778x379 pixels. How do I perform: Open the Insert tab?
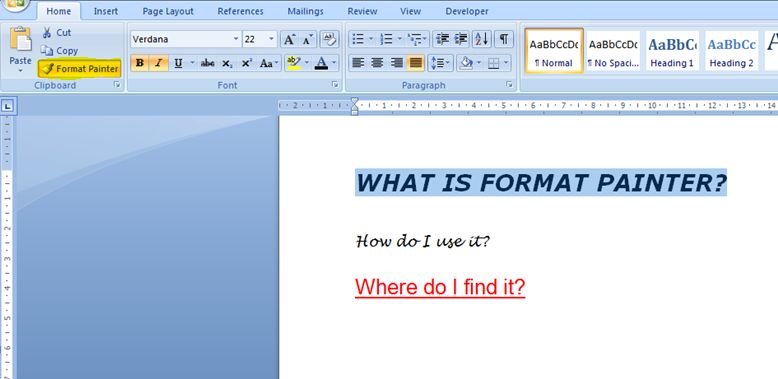tap(106, 11)
